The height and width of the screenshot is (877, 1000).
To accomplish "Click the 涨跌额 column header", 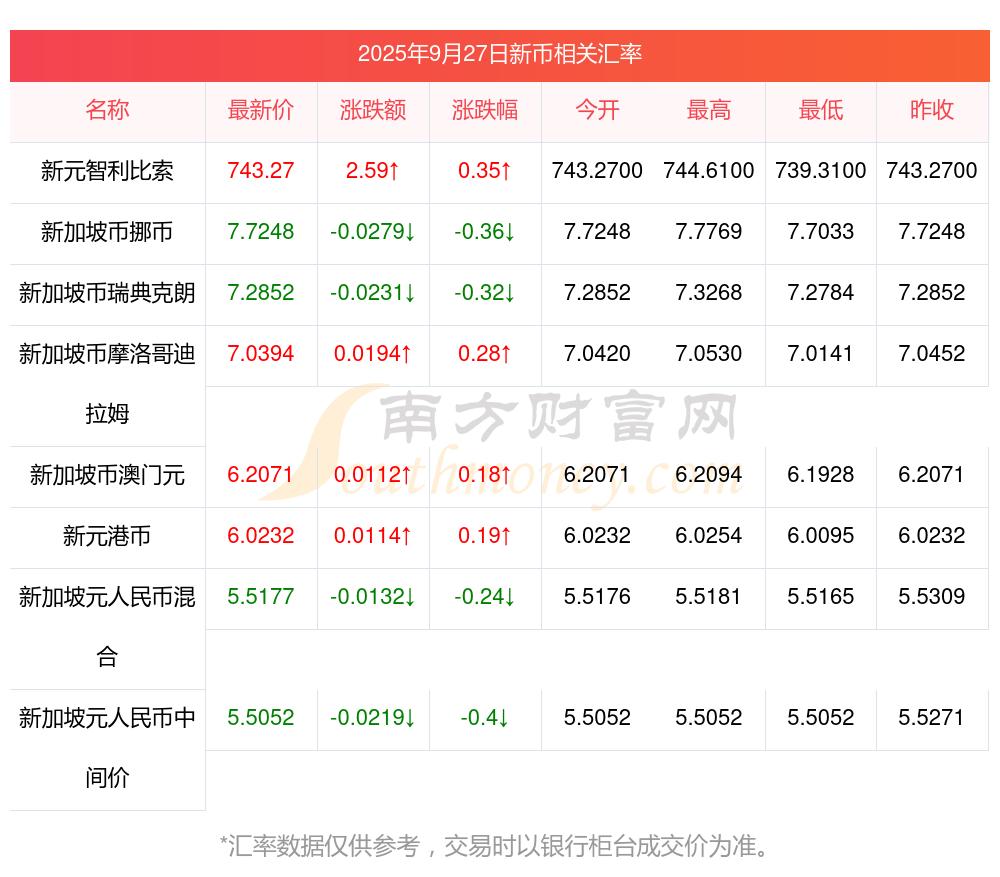I will pos(372,110).
